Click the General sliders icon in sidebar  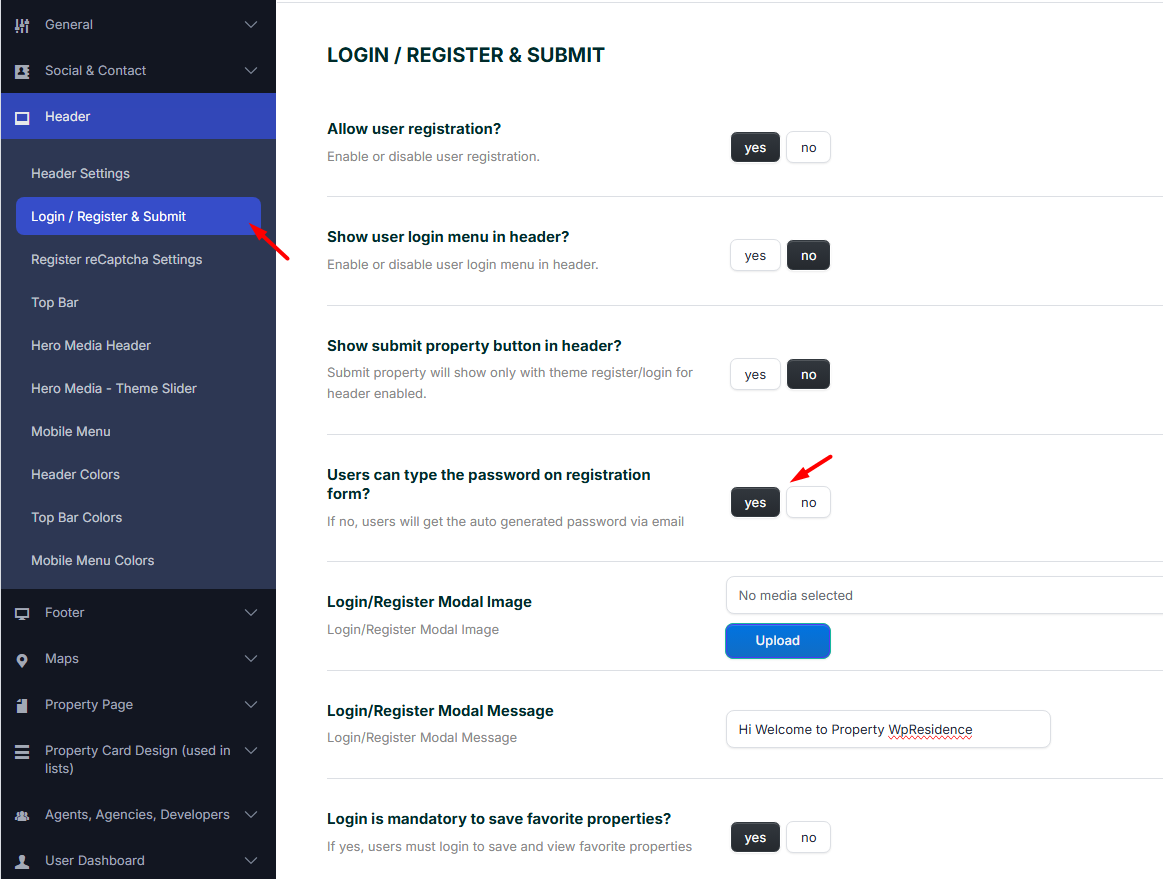coord(22,25)
